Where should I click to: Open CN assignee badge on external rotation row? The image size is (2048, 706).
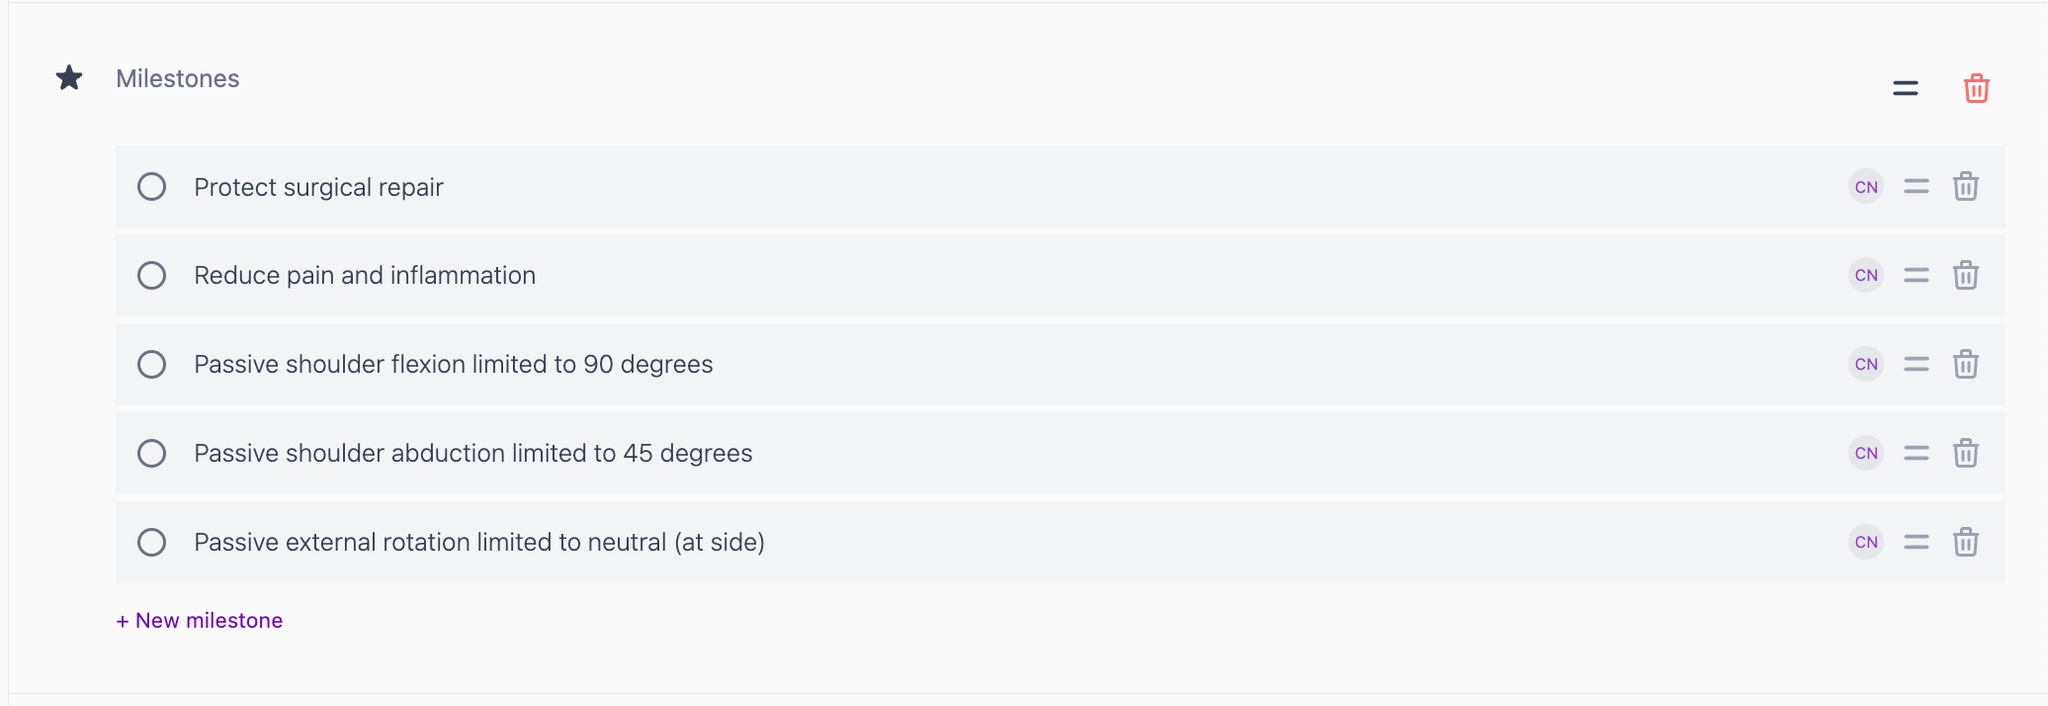(x=1866, y=542)
